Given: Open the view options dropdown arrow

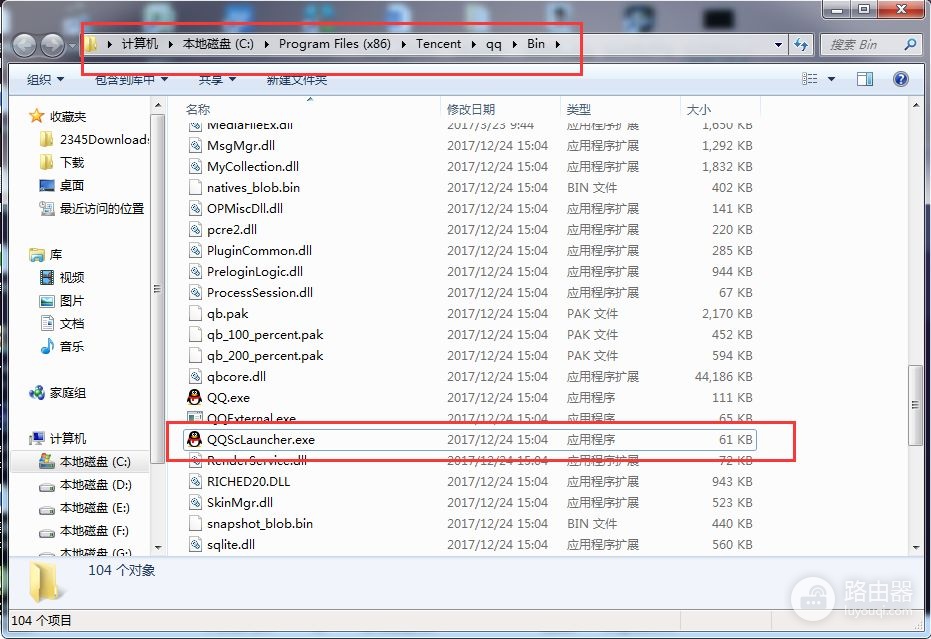Looking at the screenshot, I should [831, 79].
